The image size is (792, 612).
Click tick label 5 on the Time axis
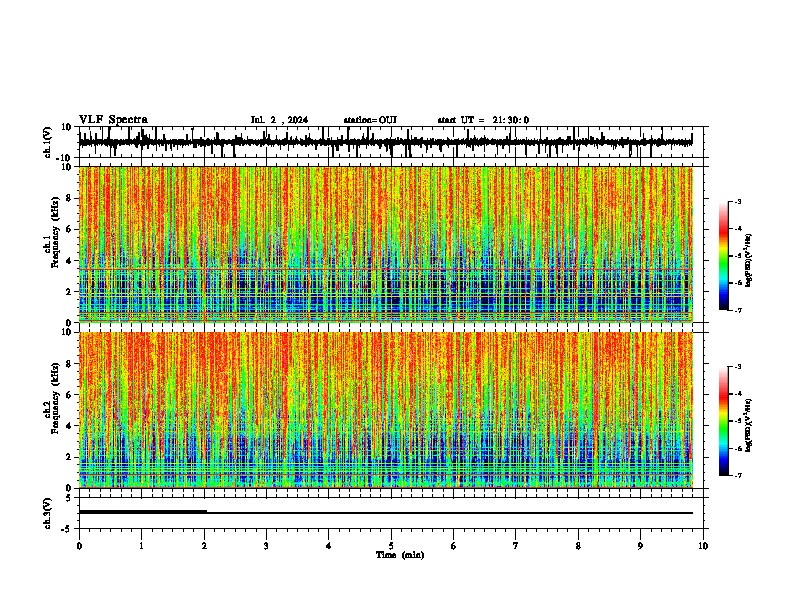[391, 546]
